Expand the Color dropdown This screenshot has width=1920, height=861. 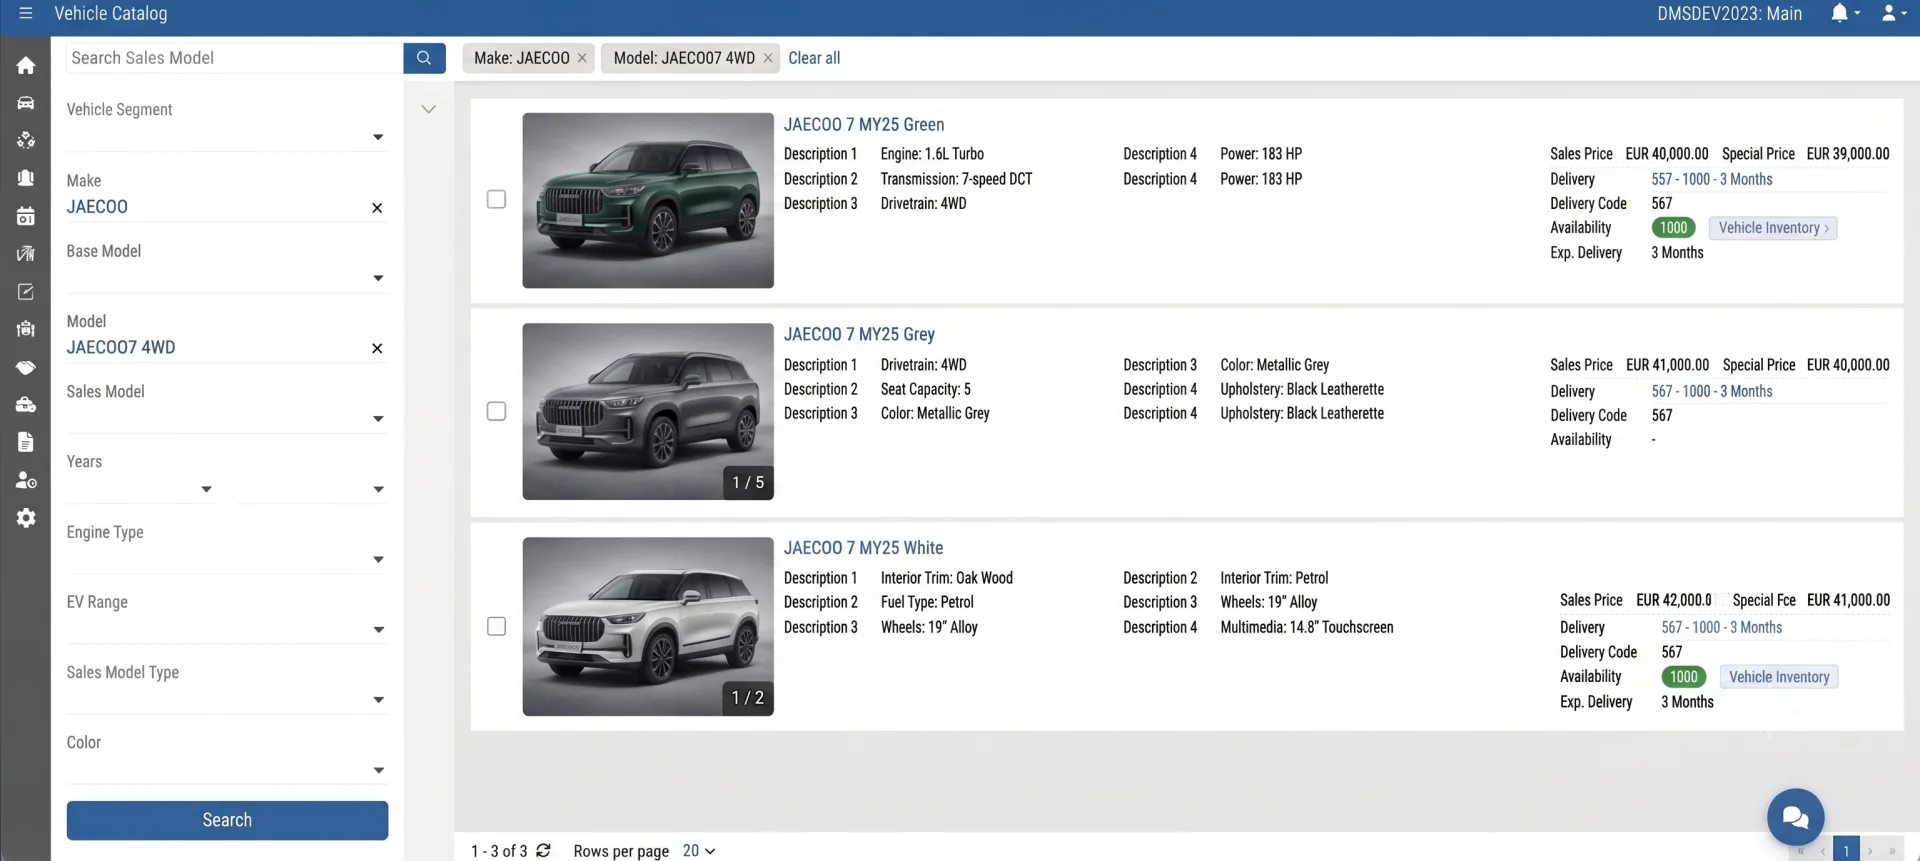378,770
